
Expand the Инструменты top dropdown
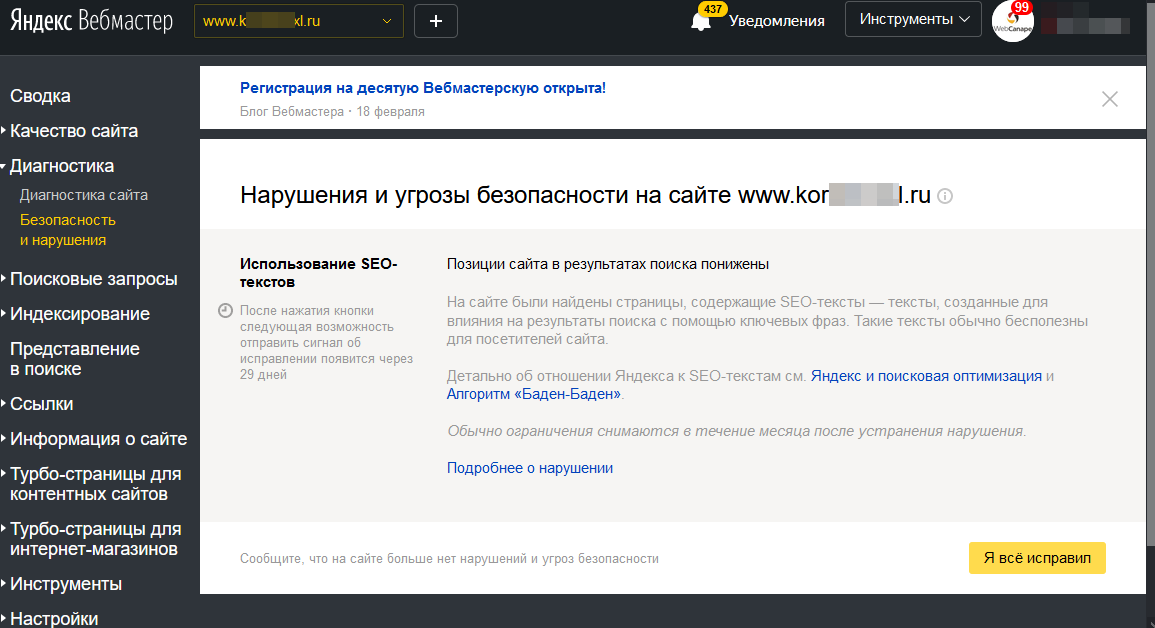913,19
